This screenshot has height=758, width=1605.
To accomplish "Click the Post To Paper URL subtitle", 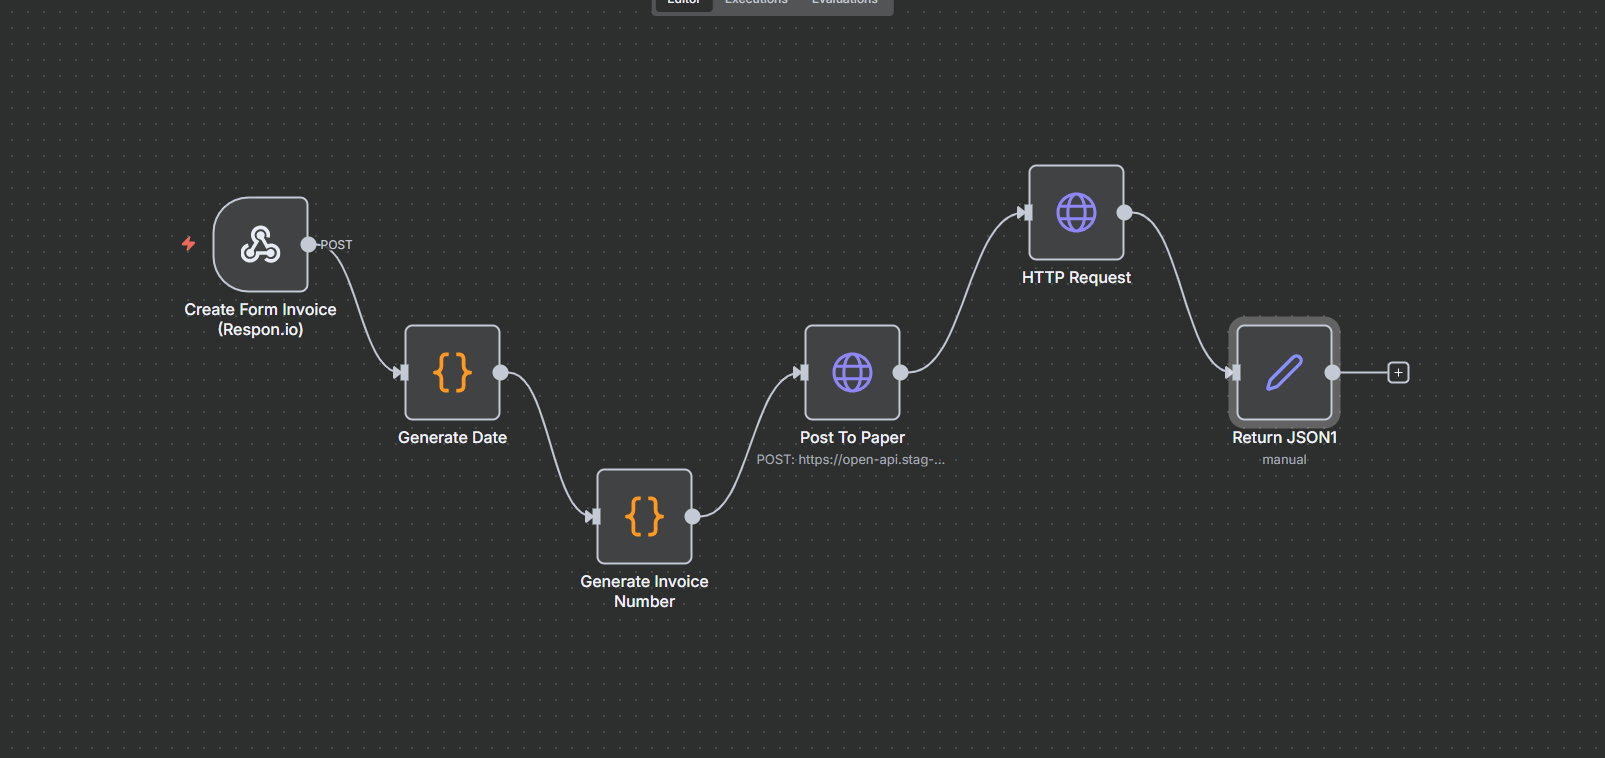I will [850, 460].
